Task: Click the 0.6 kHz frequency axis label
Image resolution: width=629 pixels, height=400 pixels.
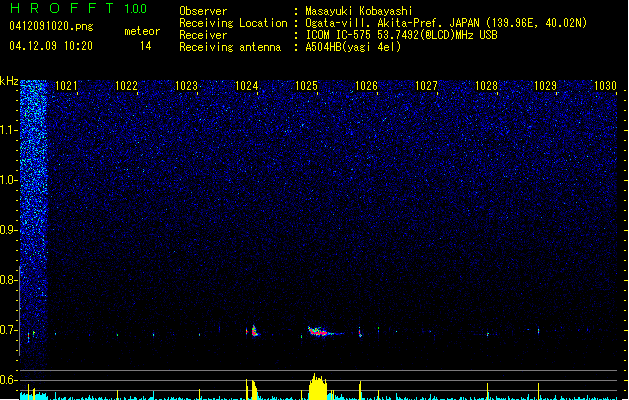Action: point(8,380)
